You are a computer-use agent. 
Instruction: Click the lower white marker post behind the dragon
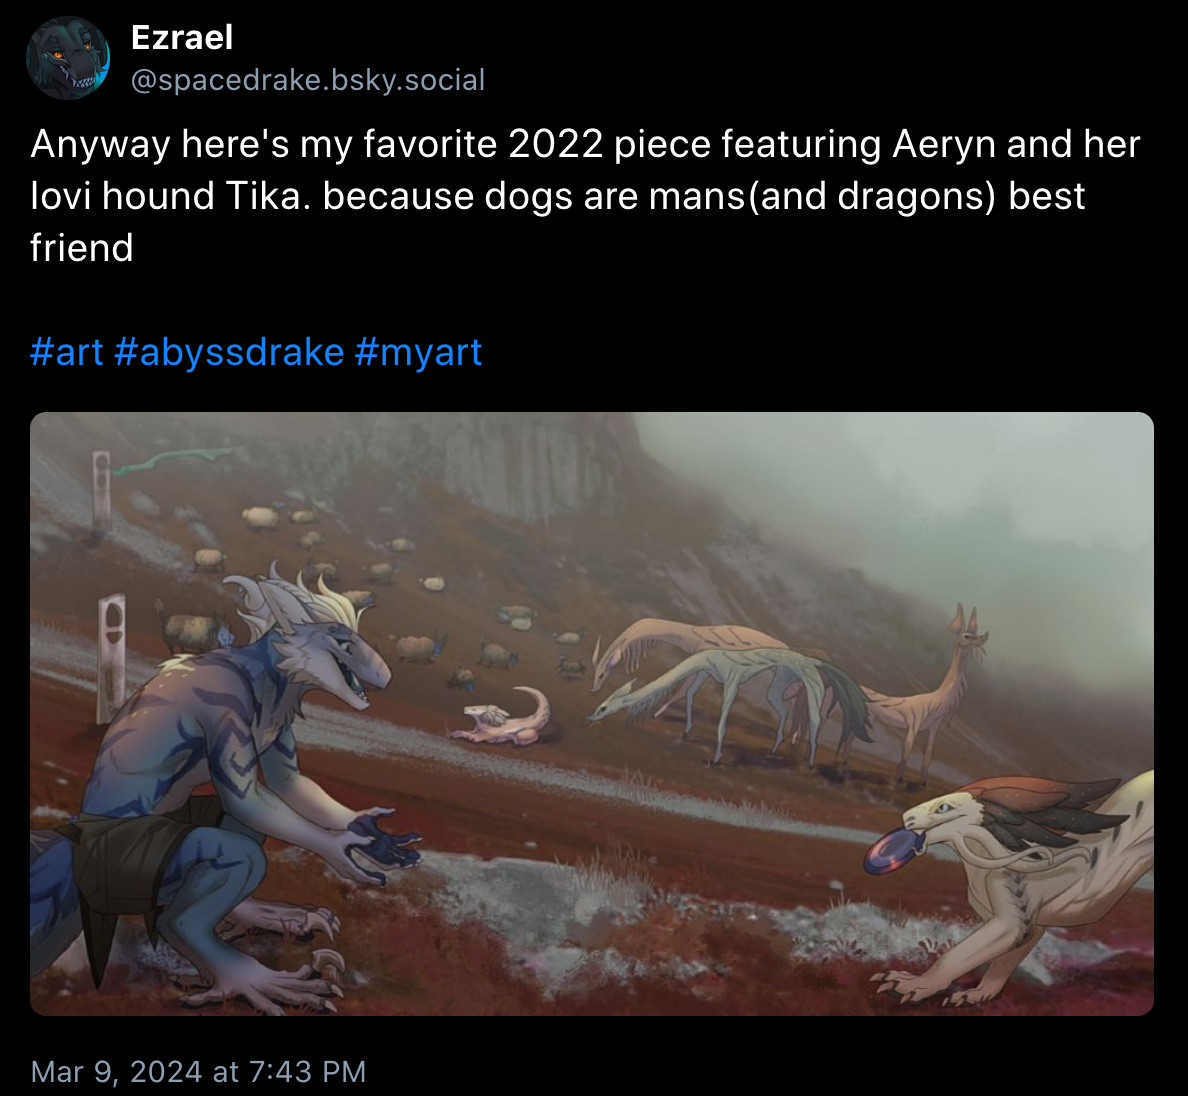pos(111,656)
